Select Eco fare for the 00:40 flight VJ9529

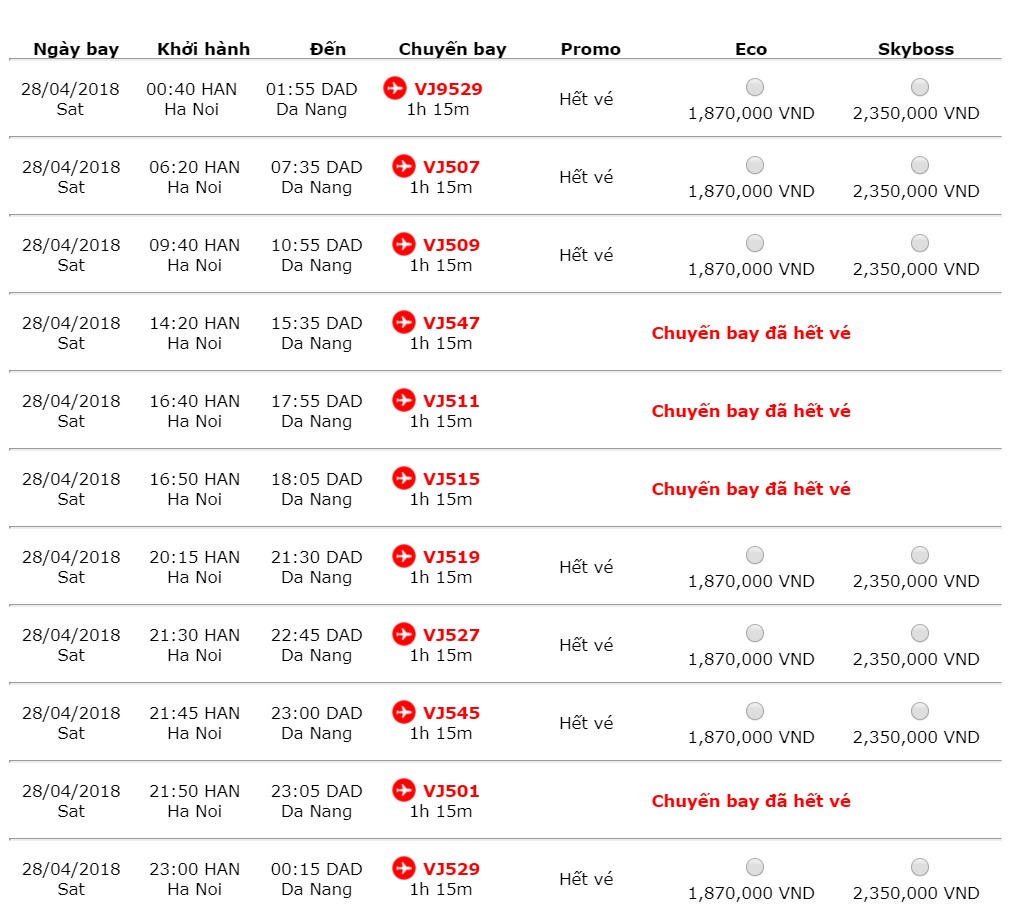point(755,87)
